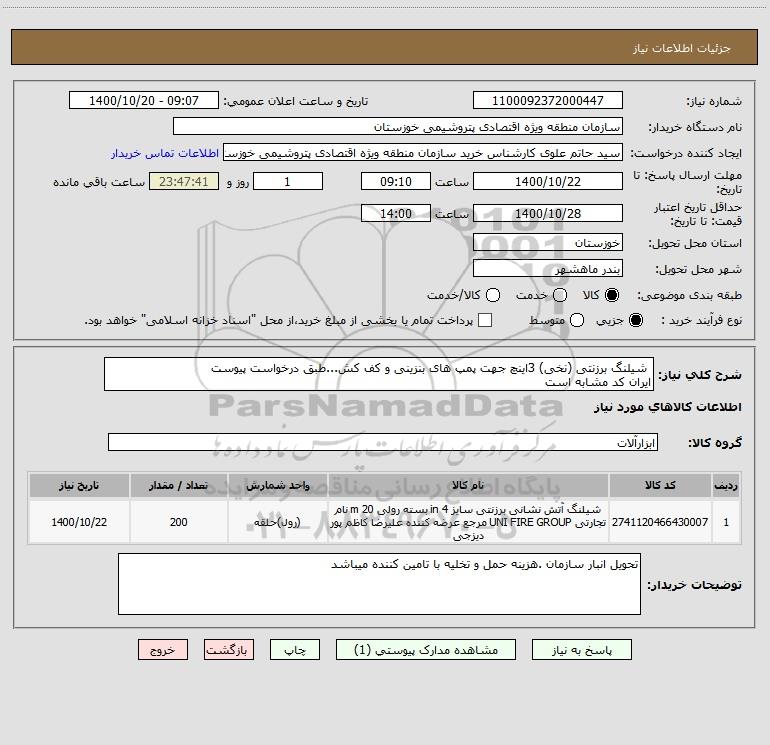Click the شرح کلی نیاز description box
770x745 pixels.
(379, 374)
